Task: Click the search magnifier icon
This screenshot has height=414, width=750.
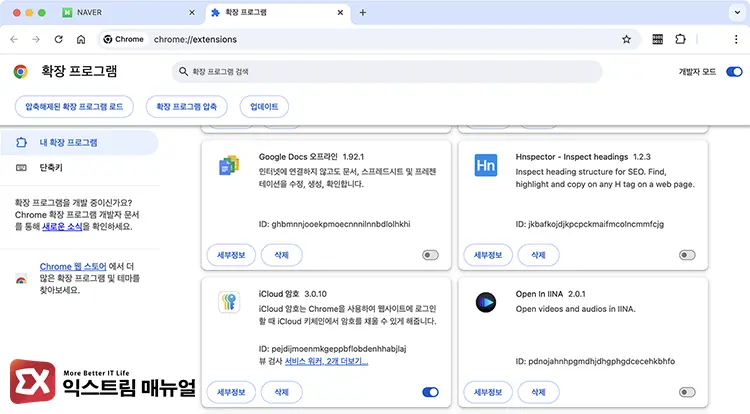Action: click(x=183, y=71)
